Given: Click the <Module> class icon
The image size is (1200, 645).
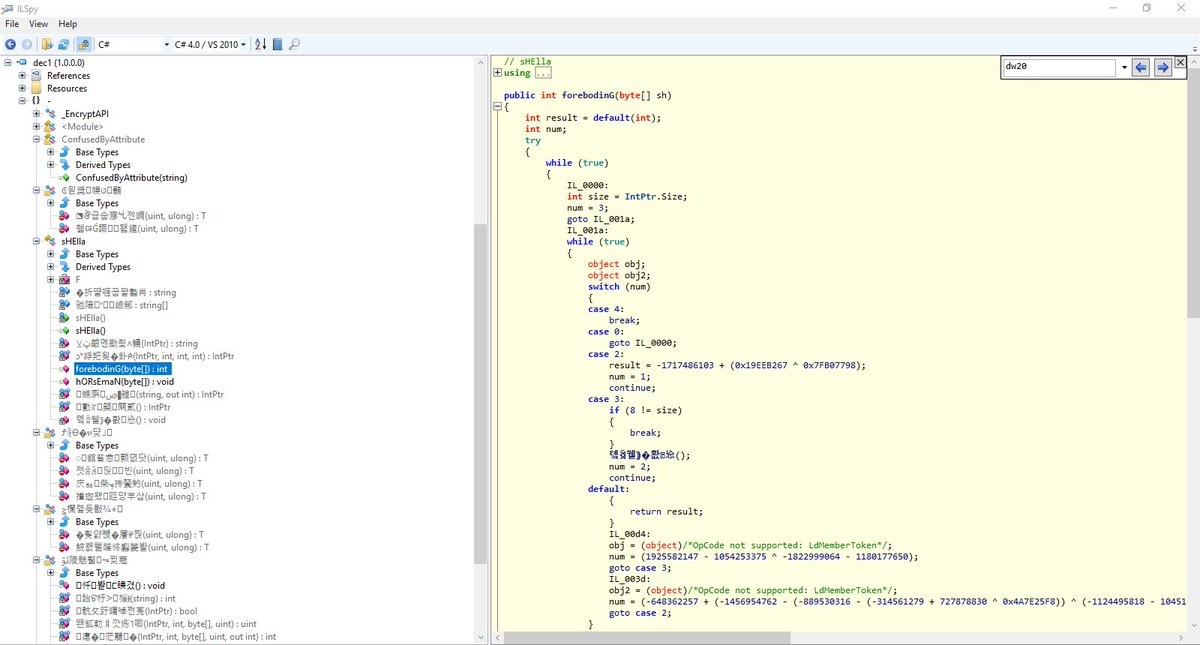Looking at the screenshot, I should [51, 127].
